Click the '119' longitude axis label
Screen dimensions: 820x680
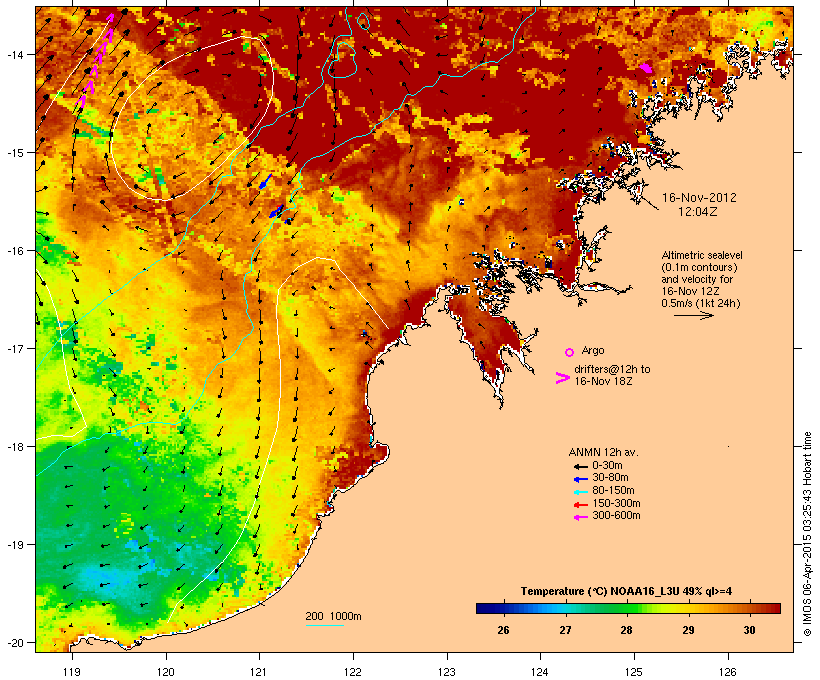(72, 672)
